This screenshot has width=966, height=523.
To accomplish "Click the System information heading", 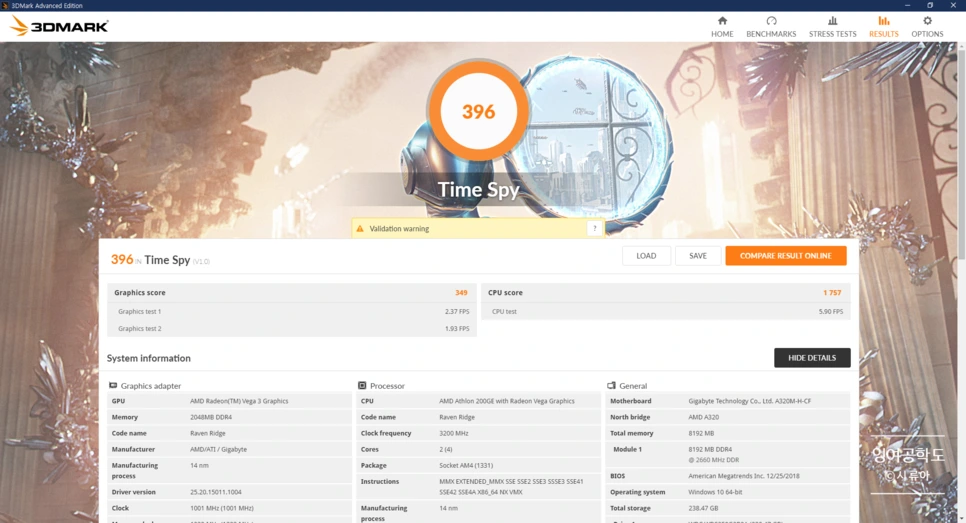I will click(148, 358).
